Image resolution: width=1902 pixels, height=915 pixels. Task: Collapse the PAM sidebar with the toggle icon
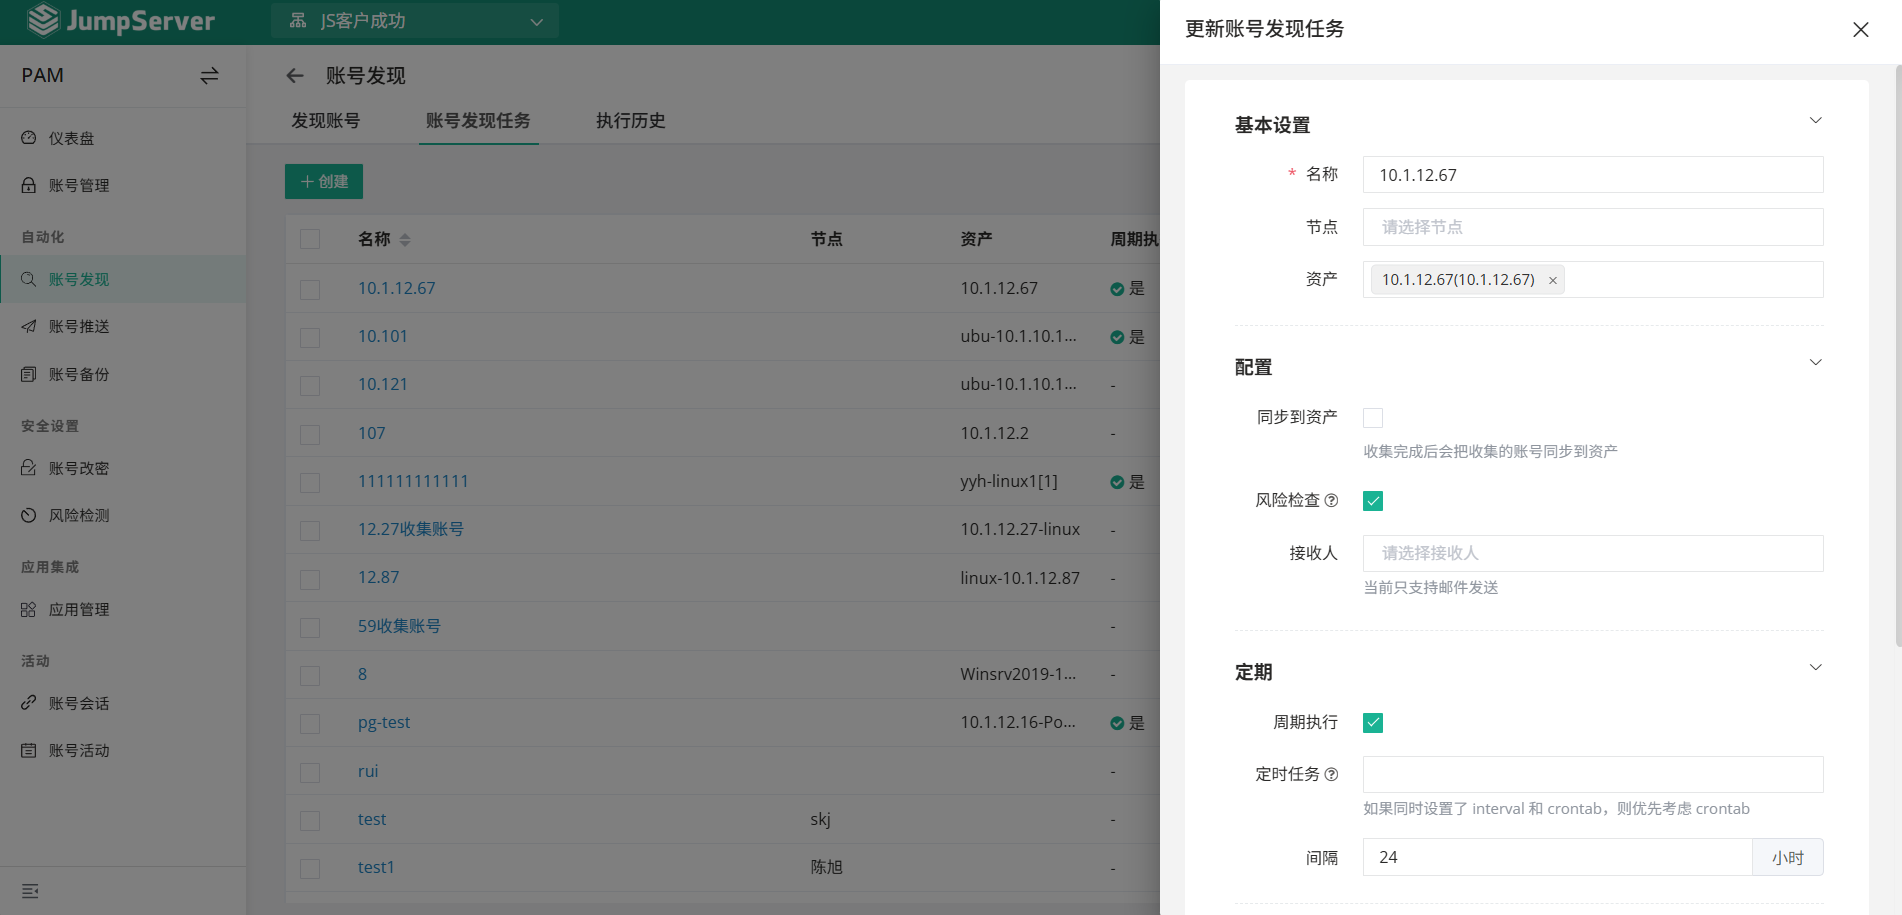(x=209, y=75)
